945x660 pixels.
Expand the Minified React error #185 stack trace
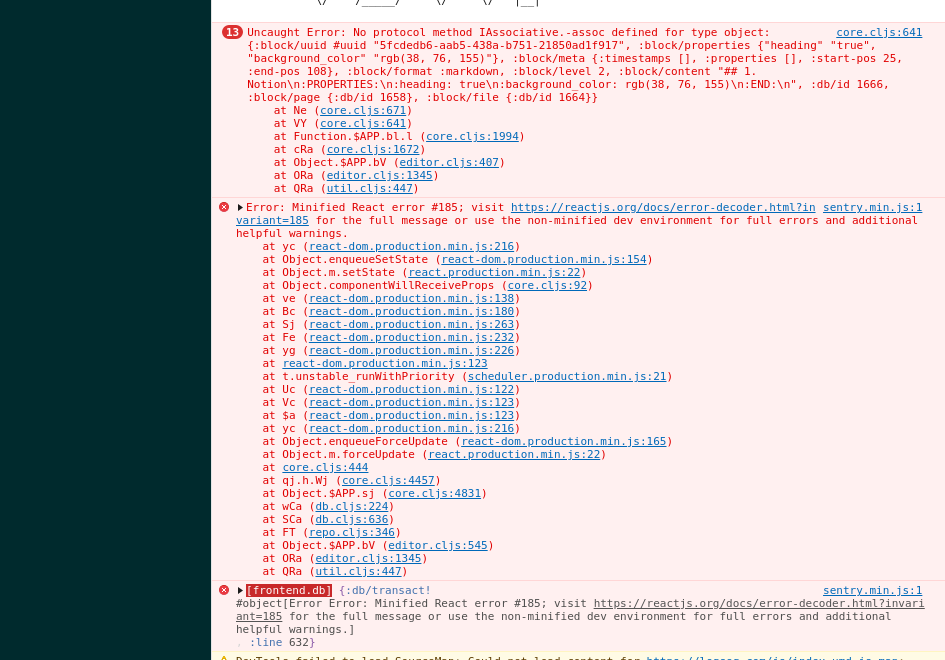click(240, 207)
